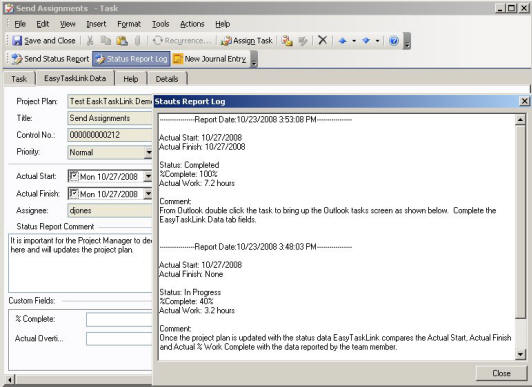Open the Insert menu

coord(96,24)
